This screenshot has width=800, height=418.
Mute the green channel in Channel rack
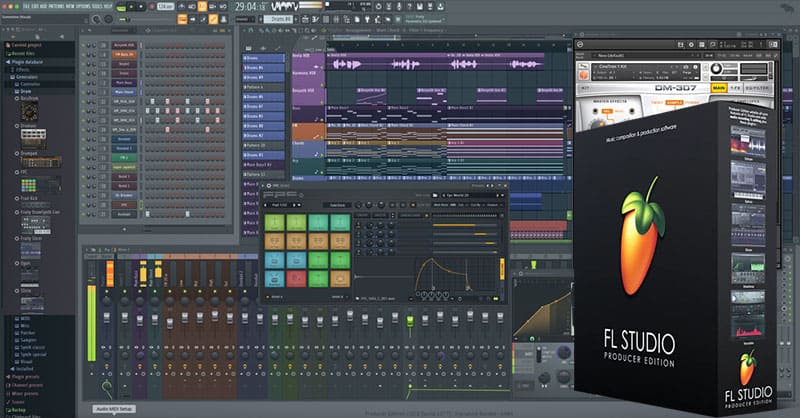[83, 158]
